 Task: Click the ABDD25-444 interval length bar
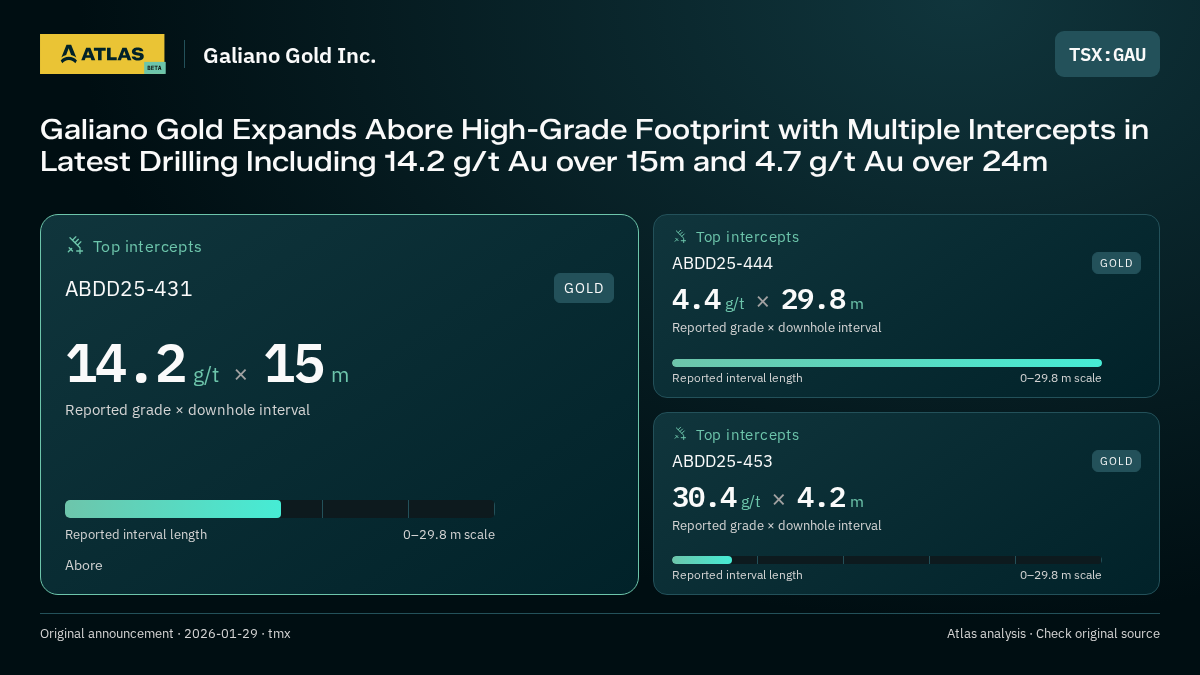(887, 363)
